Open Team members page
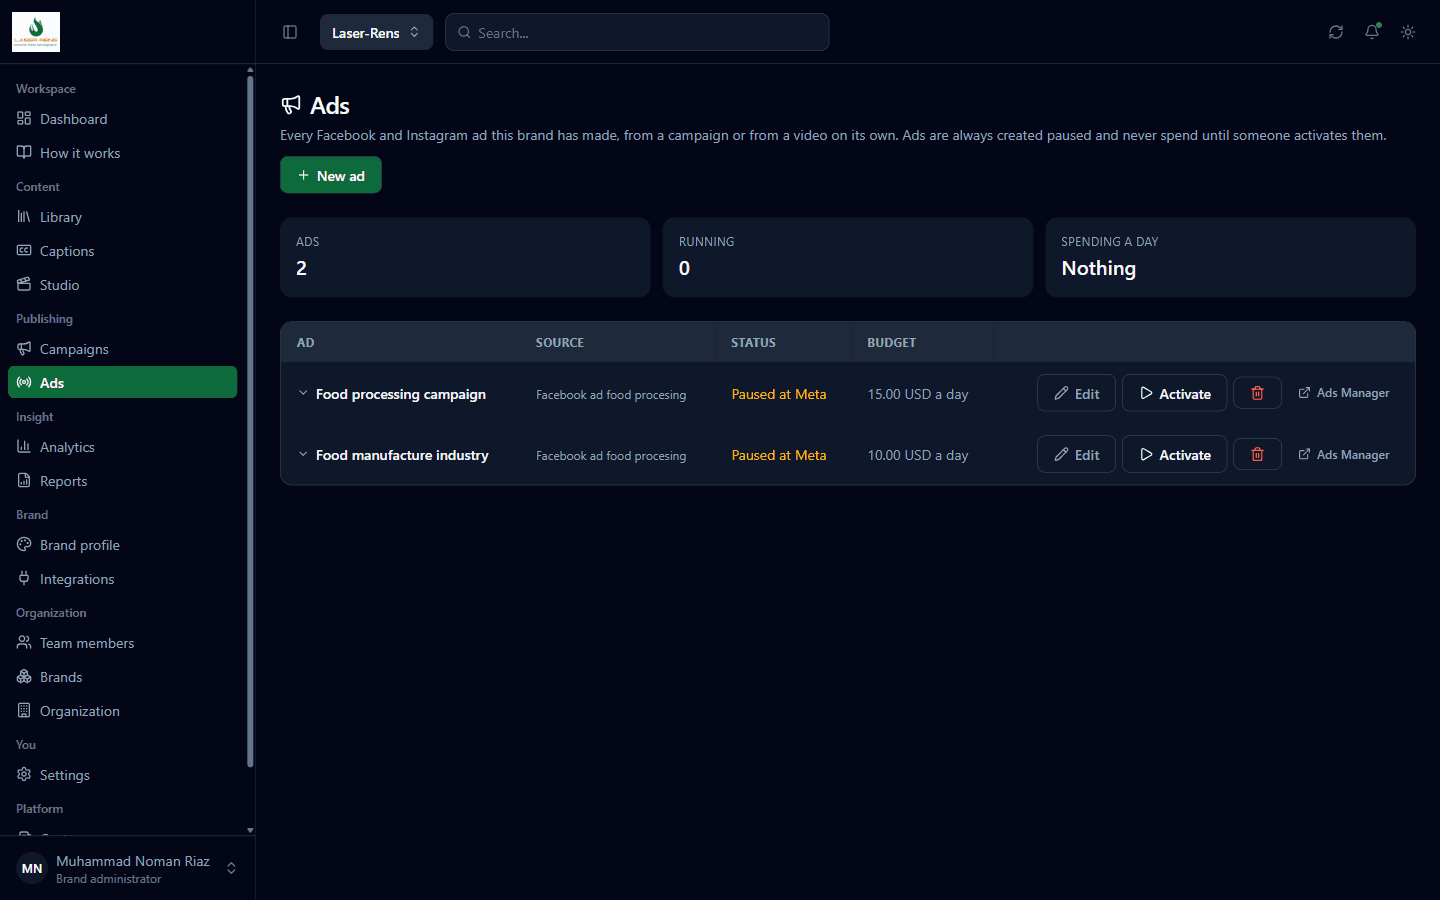The image size is (1440, 900). (123, 643)
